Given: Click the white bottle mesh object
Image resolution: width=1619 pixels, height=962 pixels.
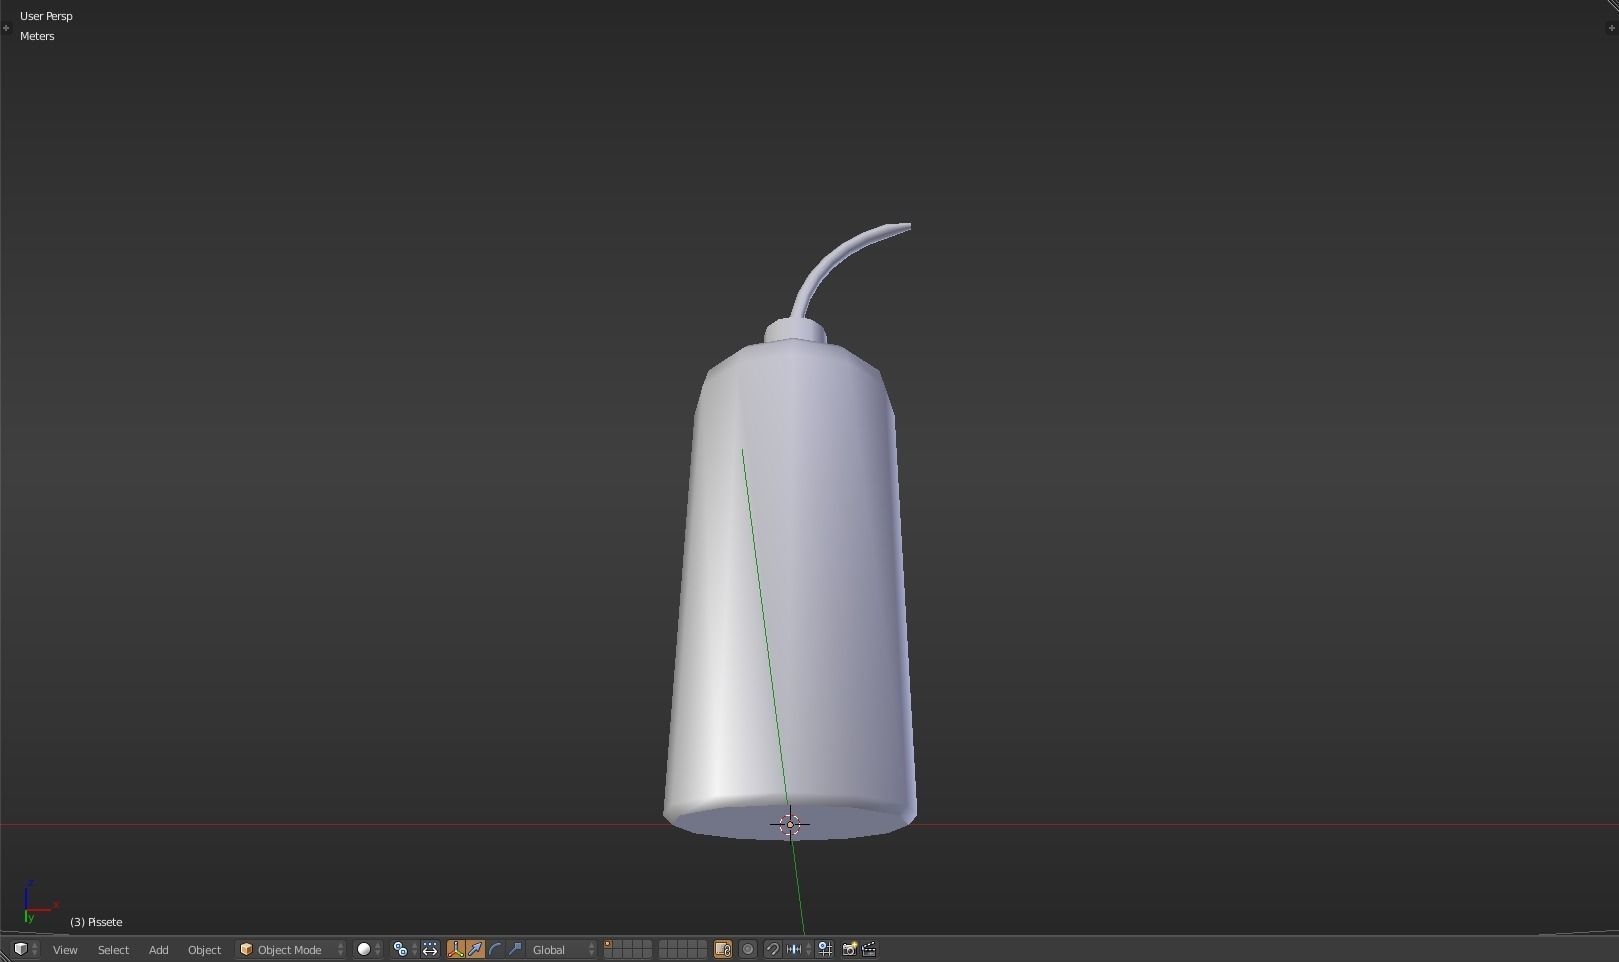Looking at the screenshot, I should [790, 580].
